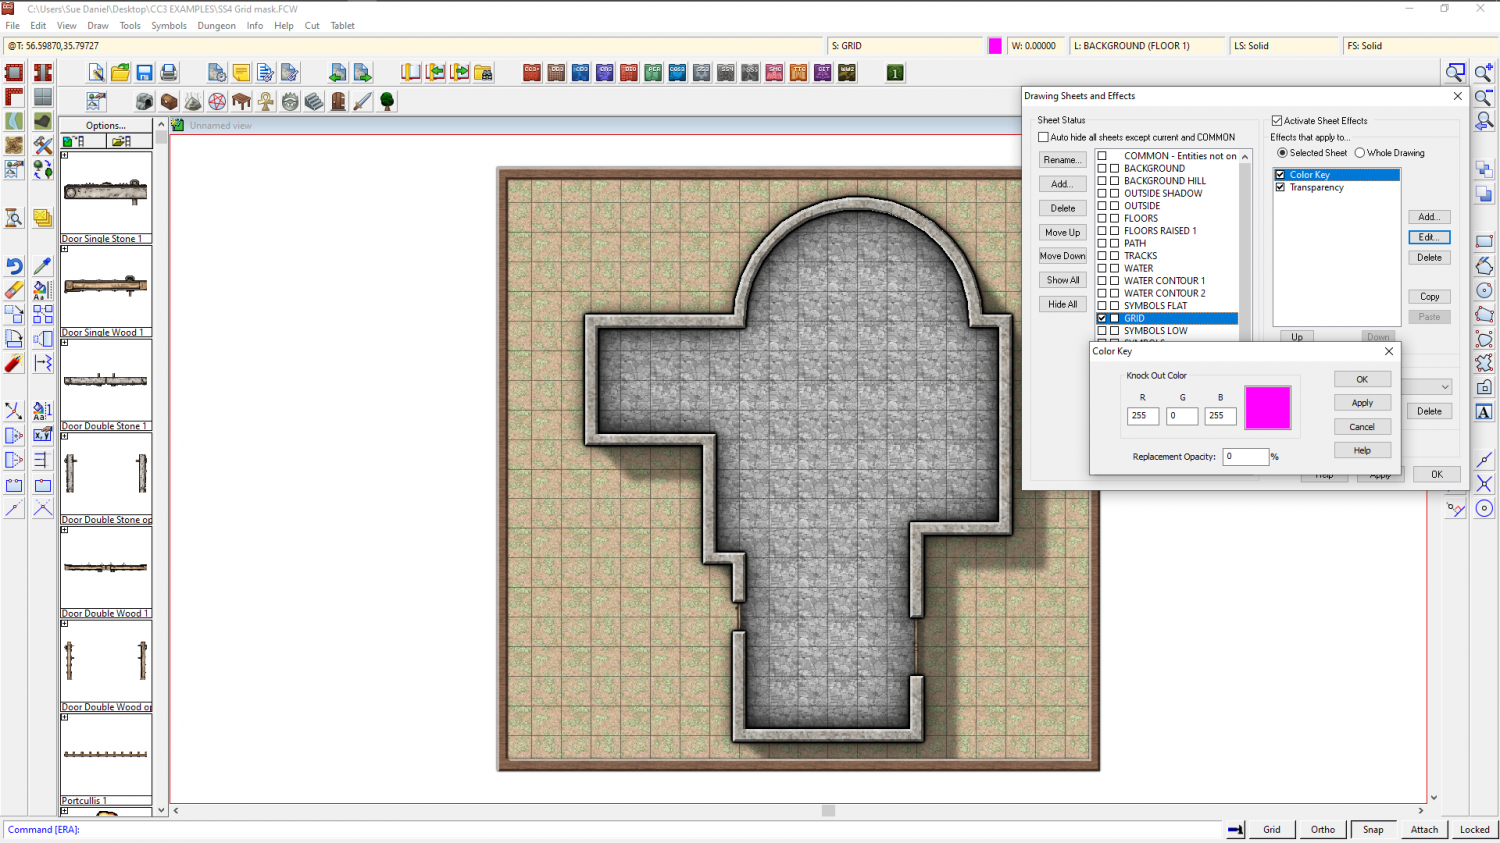Save the drawing with floppy disk icon
The image size is (1500, 843).
[144, 72]
